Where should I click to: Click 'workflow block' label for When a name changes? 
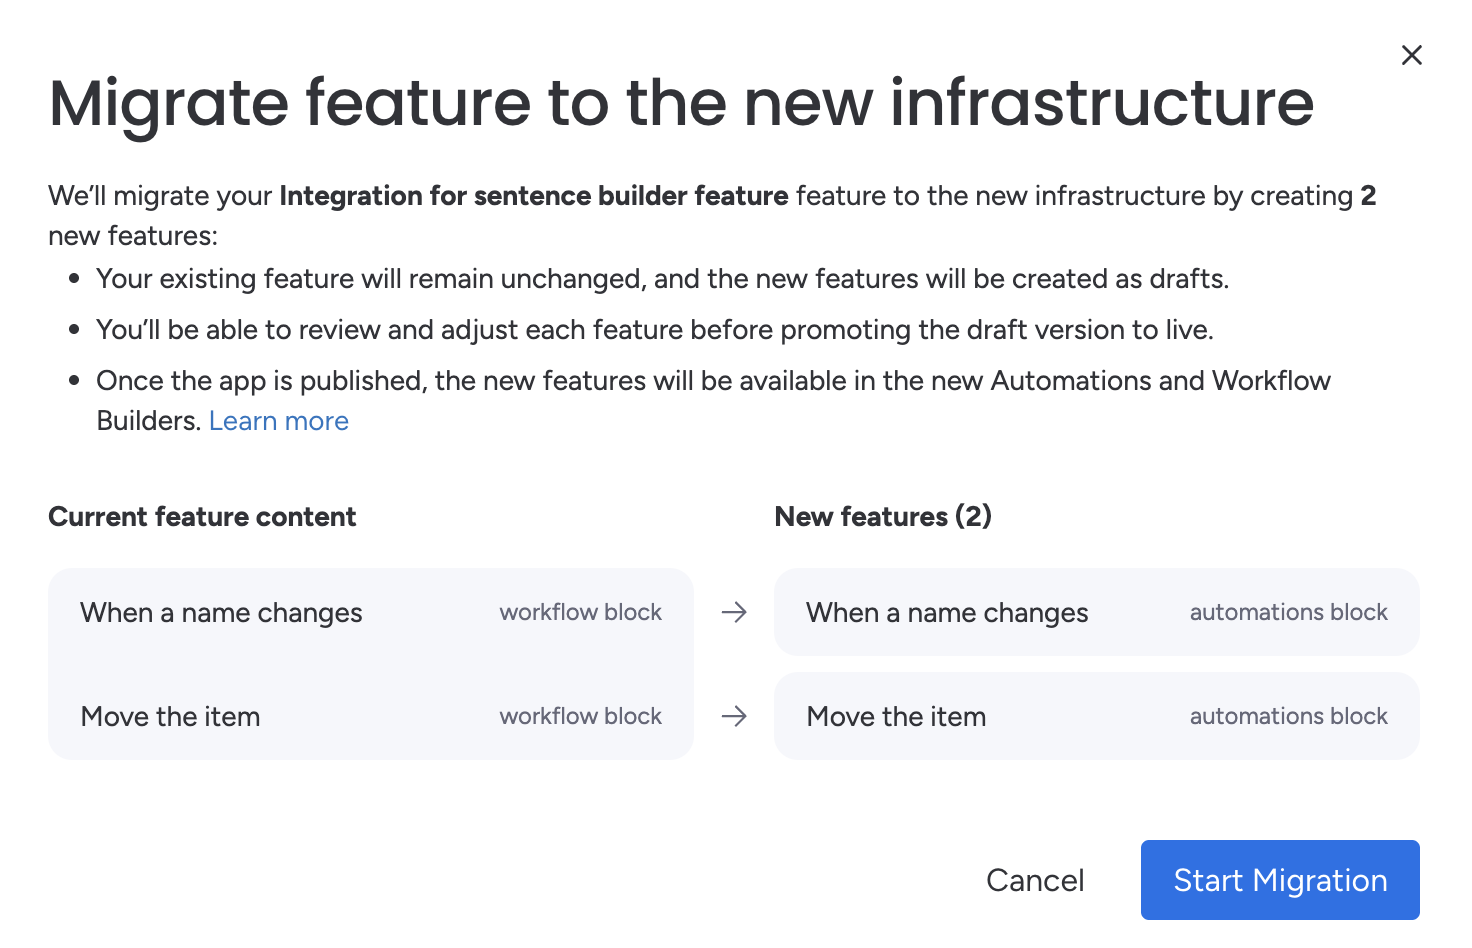(580, 612)
